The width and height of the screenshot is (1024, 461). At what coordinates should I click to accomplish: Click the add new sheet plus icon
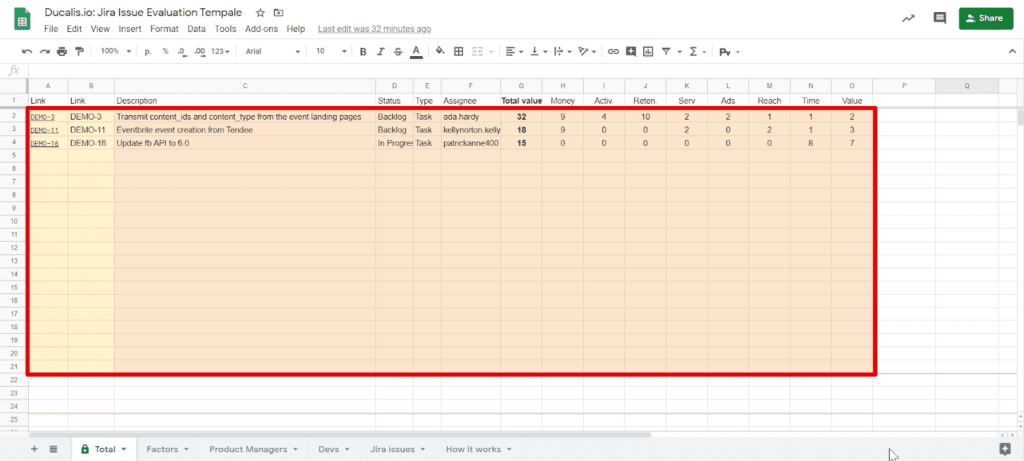[x=34, y=449]
